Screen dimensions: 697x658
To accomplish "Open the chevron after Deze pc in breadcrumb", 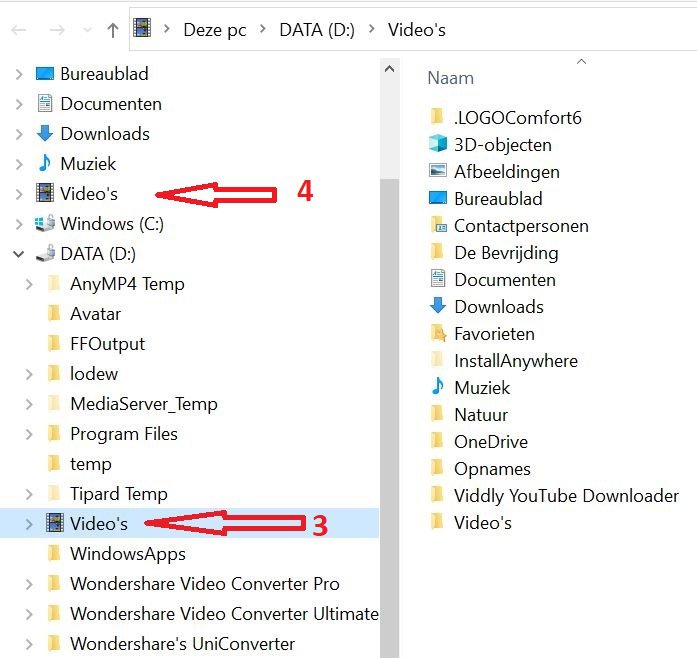I will [x=263, y=29].
